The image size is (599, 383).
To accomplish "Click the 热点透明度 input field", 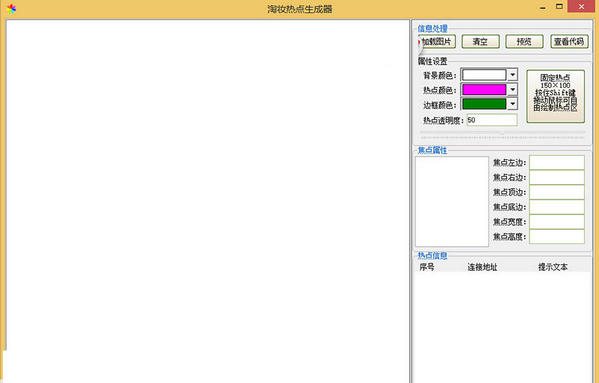I will point(492,120).
